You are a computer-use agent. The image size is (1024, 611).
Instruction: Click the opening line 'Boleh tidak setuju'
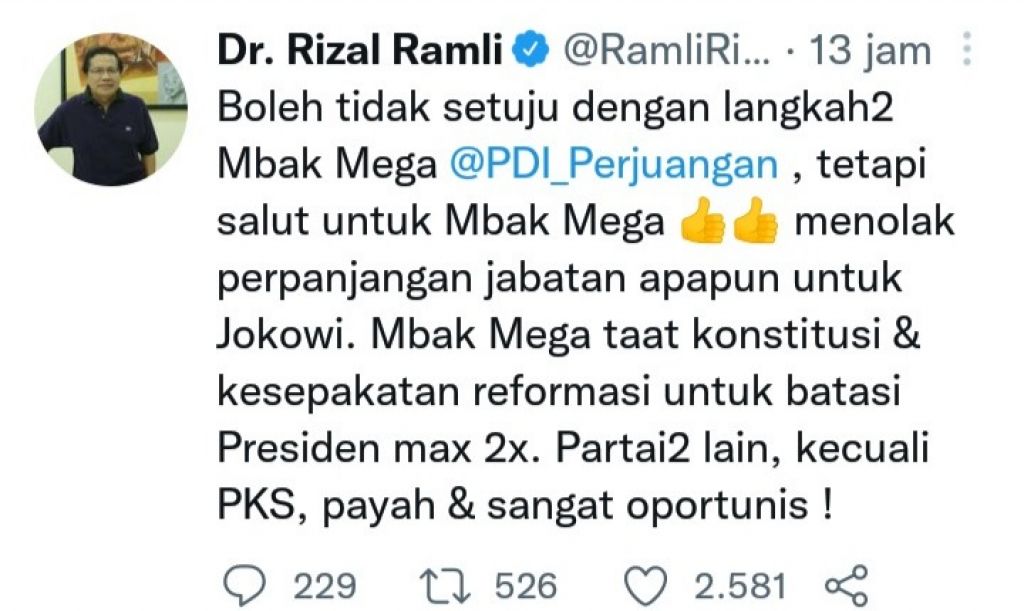point(388,106)
